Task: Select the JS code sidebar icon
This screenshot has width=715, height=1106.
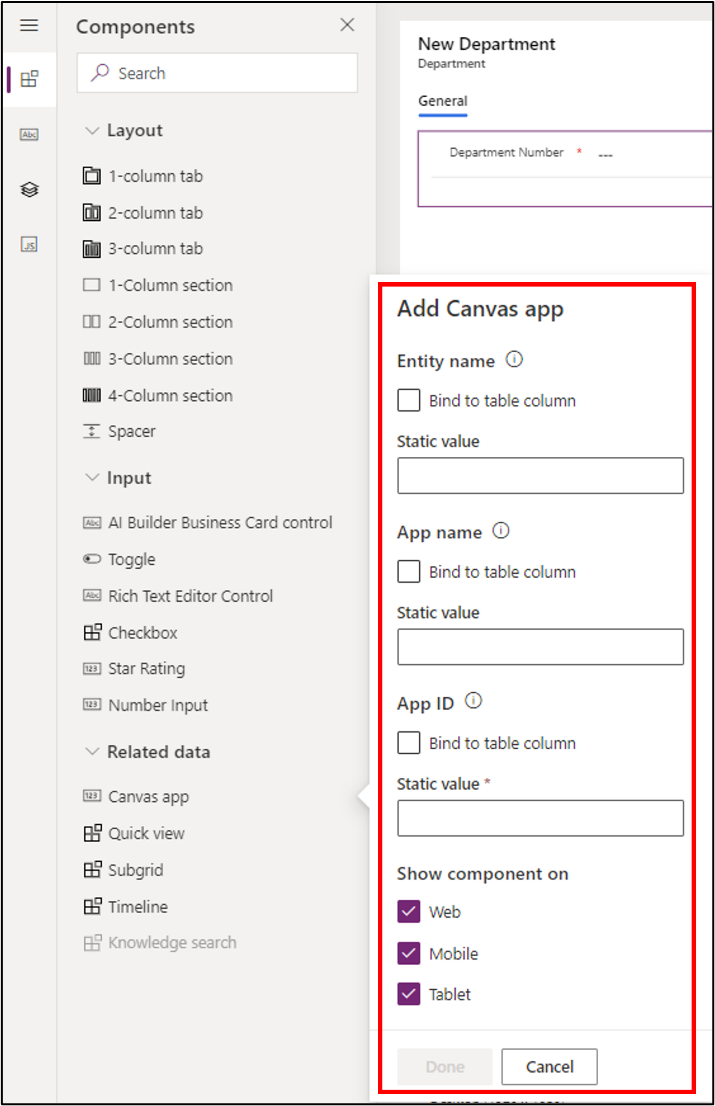Action: click(29, 242)
